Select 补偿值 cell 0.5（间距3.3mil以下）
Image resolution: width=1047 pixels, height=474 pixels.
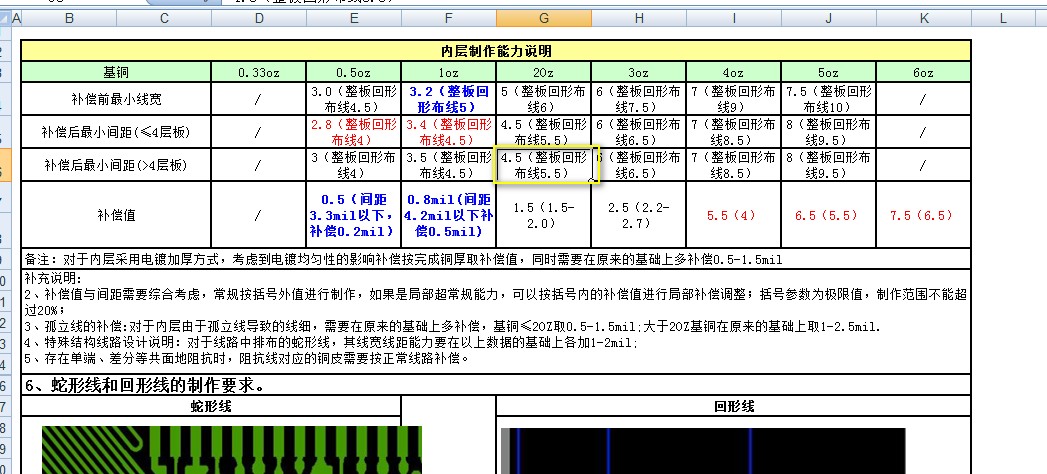[x=354, y=214]
